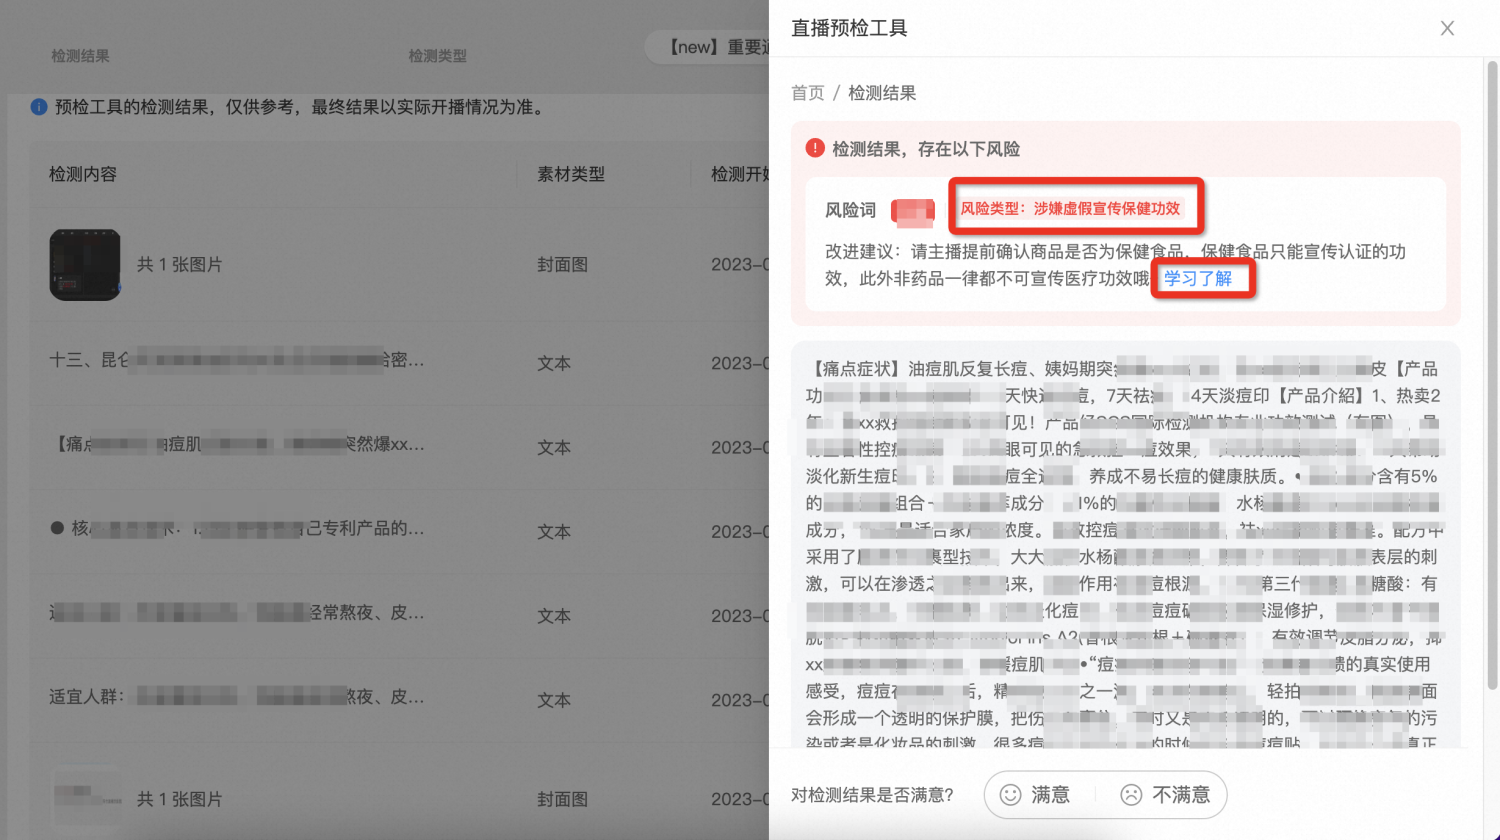Viewport: 1500px width, 840px height.
Task: Click the row starting with 适宜人群
Action: 399,699
